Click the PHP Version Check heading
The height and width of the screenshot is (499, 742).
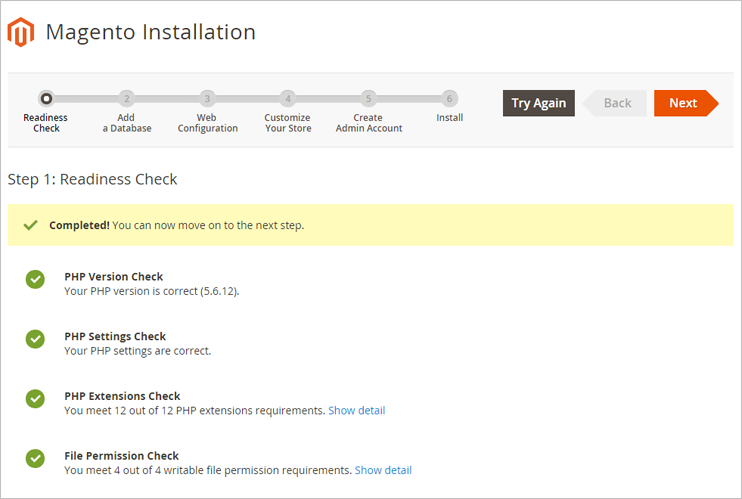tap(114, 276)
